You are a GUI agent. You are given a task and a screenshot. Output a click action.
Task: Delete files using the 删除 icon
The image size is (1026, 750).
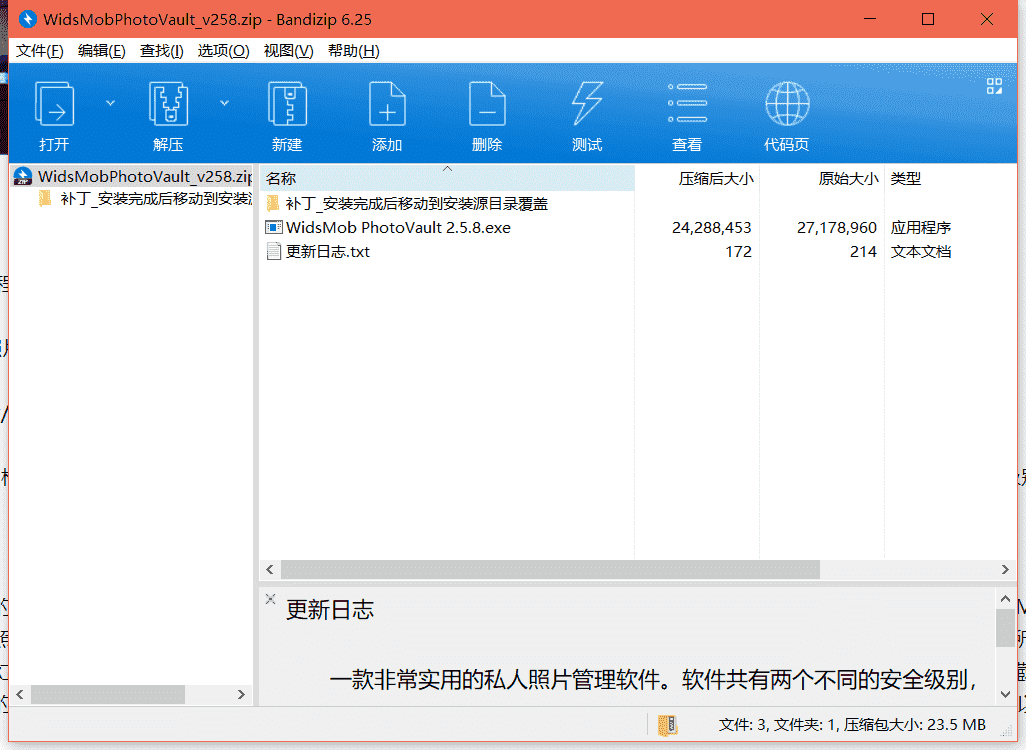pos(487,103)
